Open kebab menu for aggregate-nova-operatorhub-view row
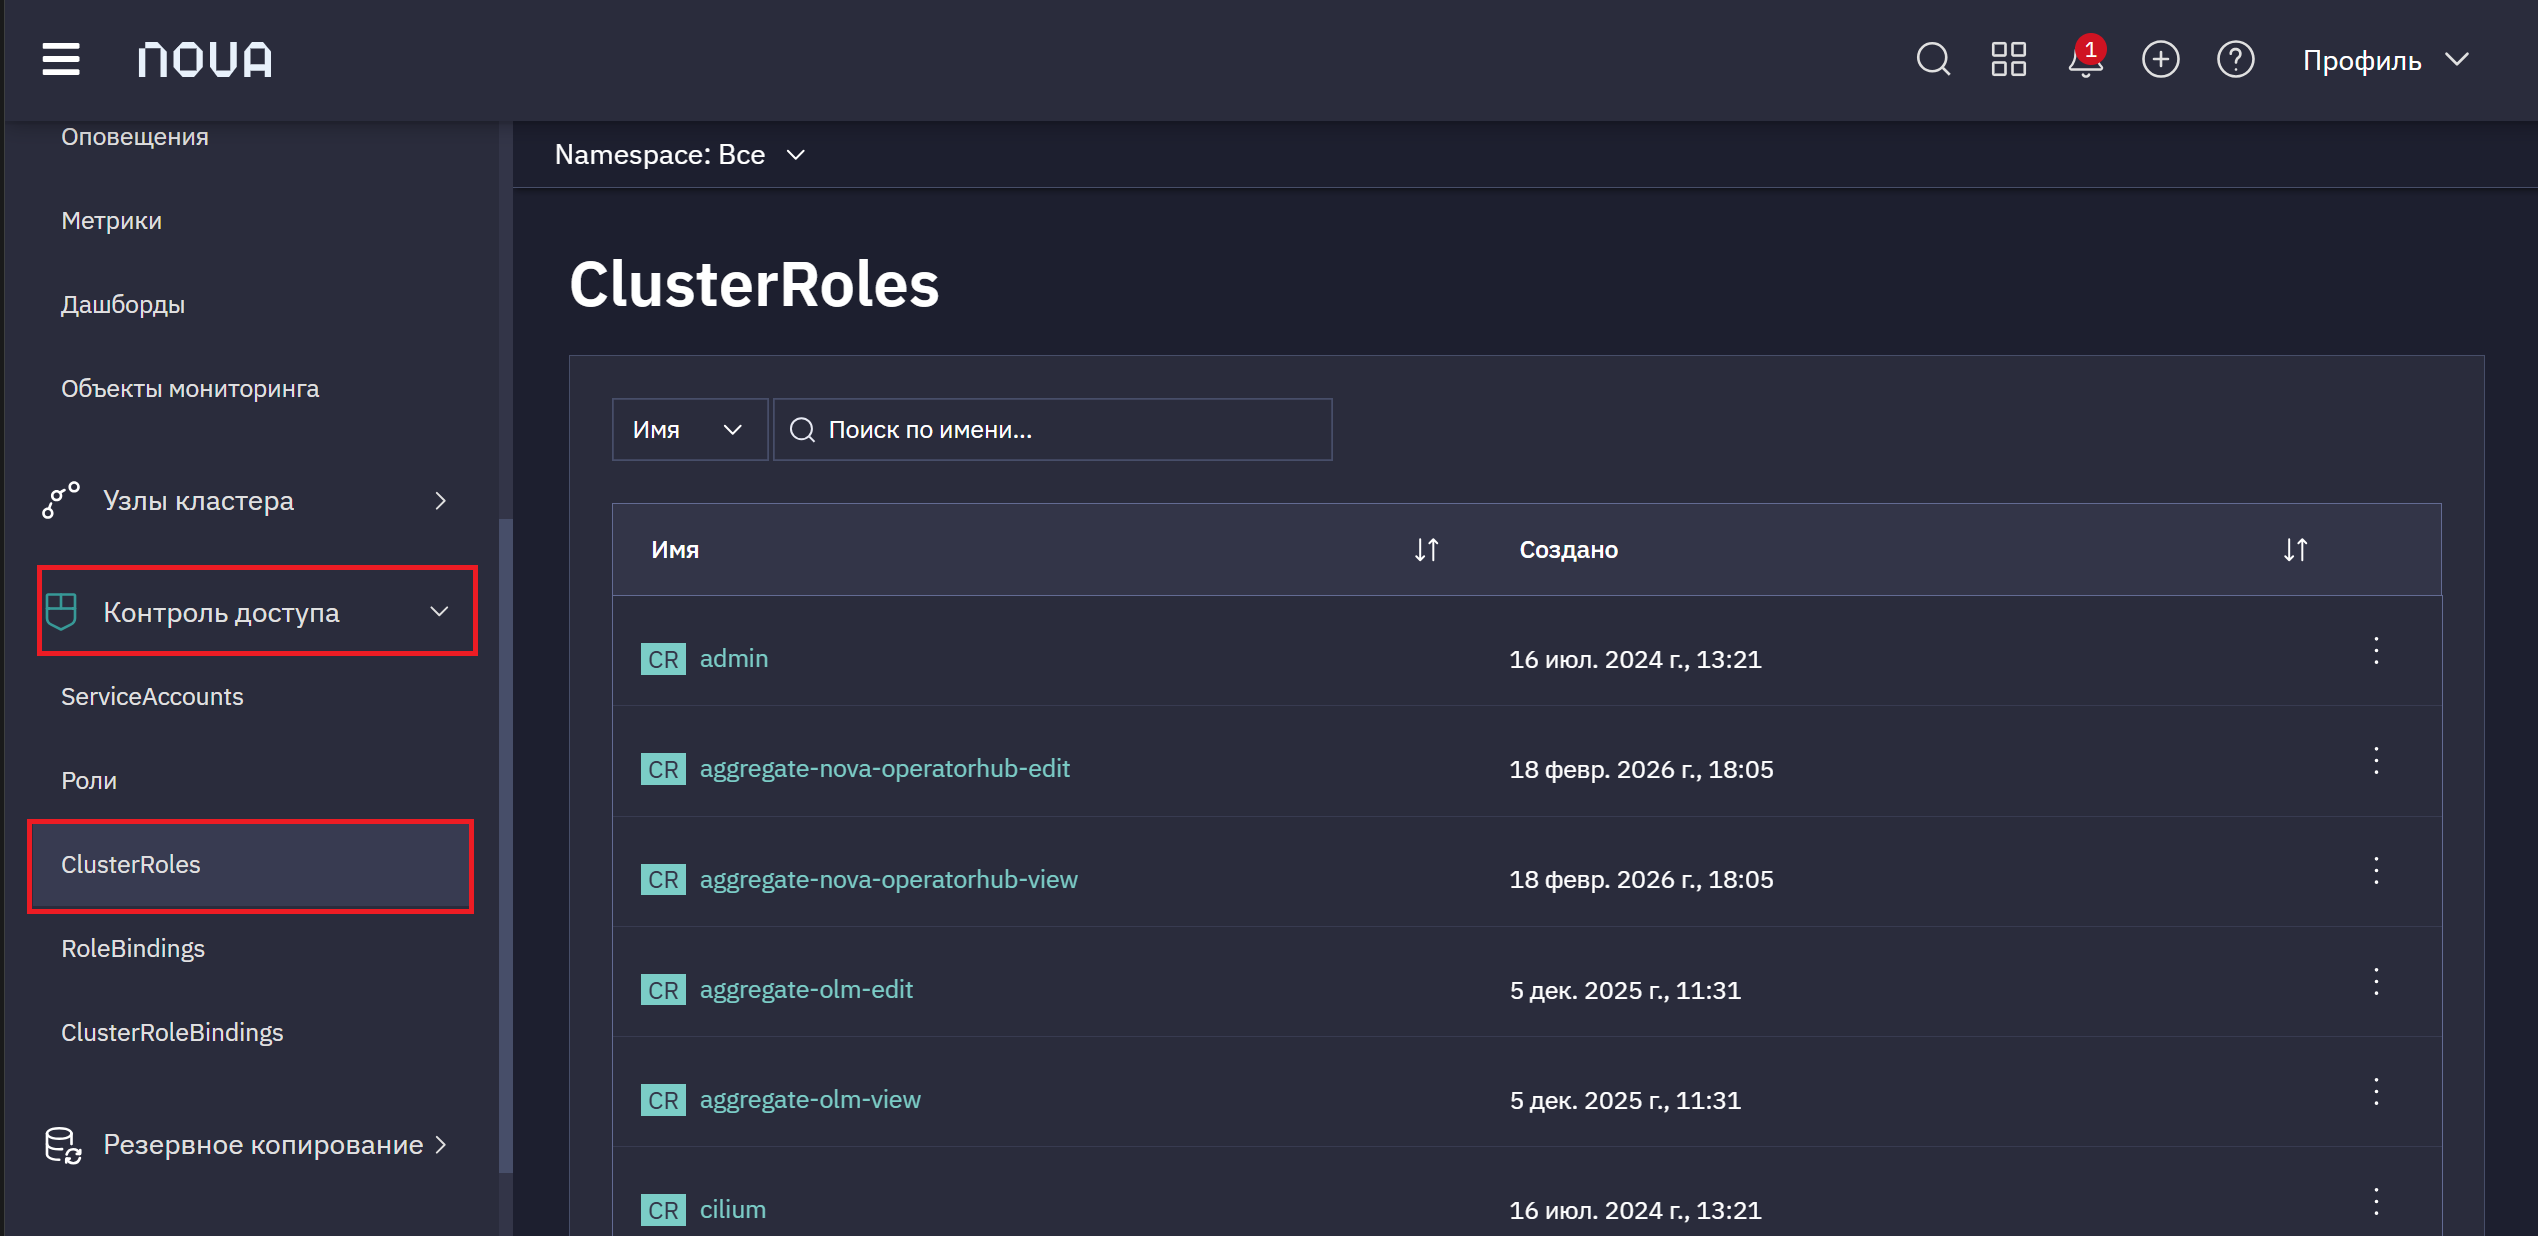Viewport: 2538px width, 1236px height. [x=2376, y=871]
